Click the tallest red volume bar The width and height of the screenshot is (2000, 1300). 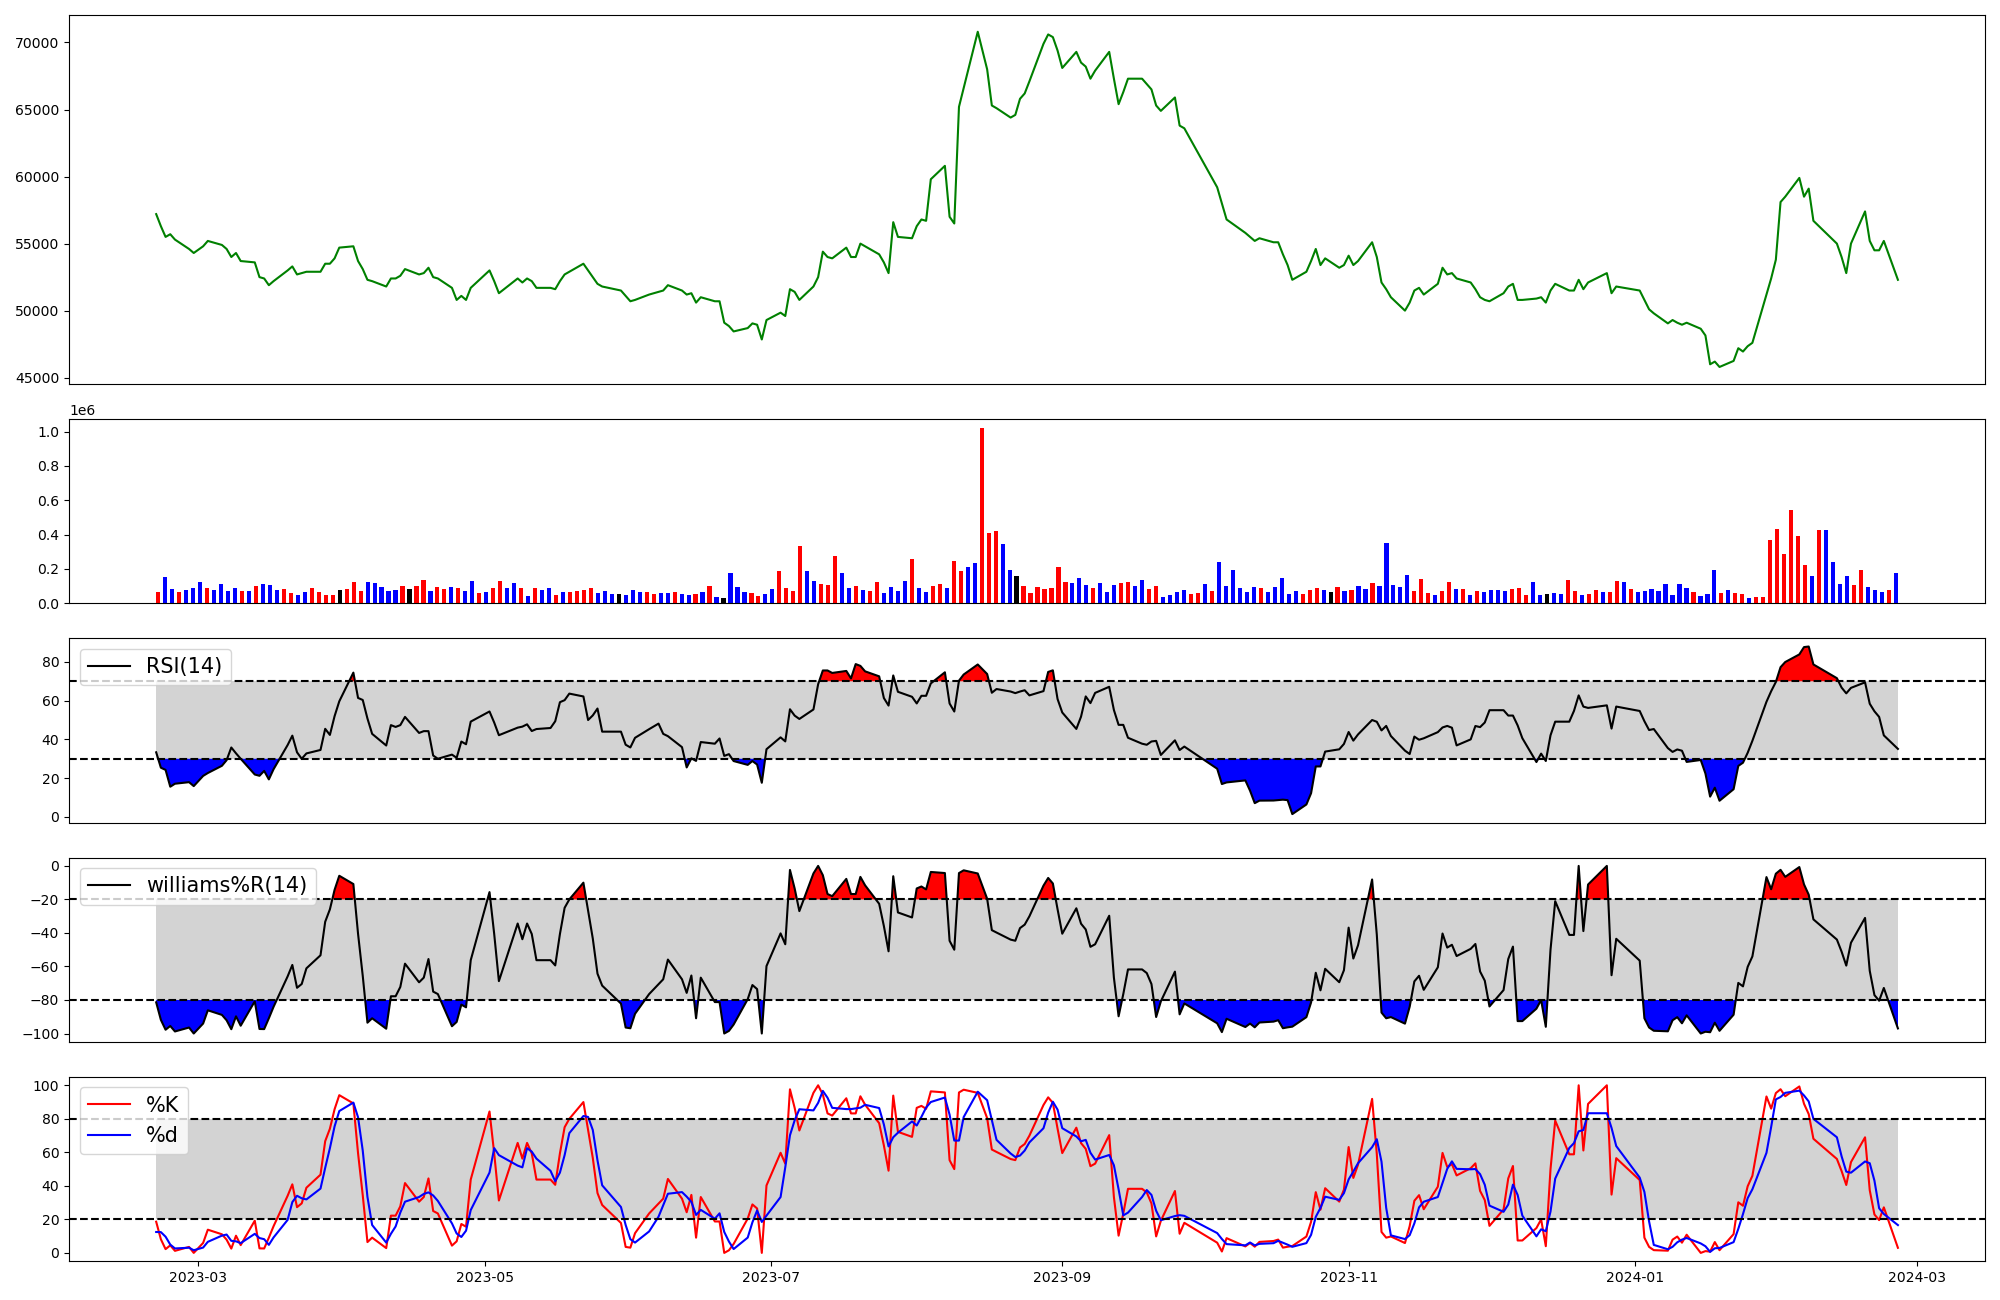point(982,515)
